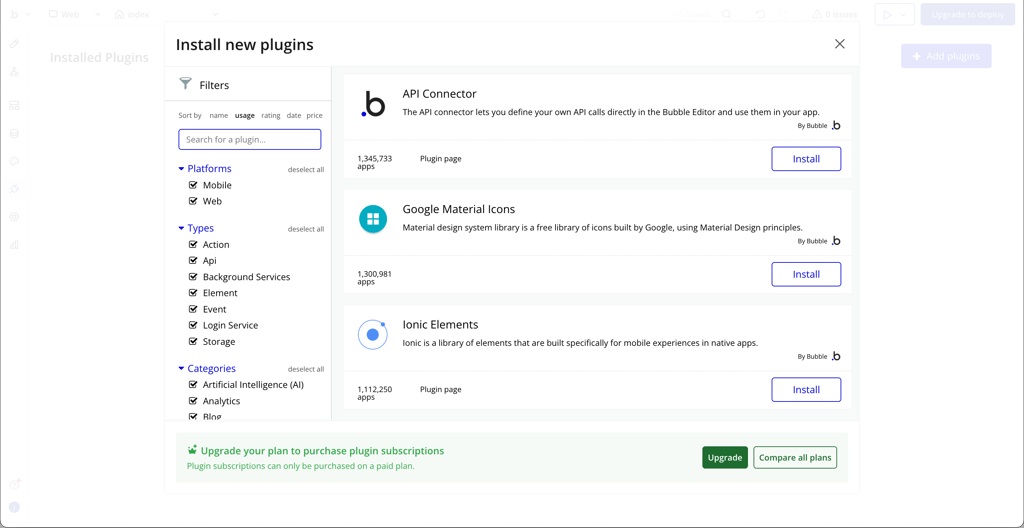Click the notification icon above the info circle
Image resolution: width=1024 pixels, height=528 pixels.
(15, 484)
